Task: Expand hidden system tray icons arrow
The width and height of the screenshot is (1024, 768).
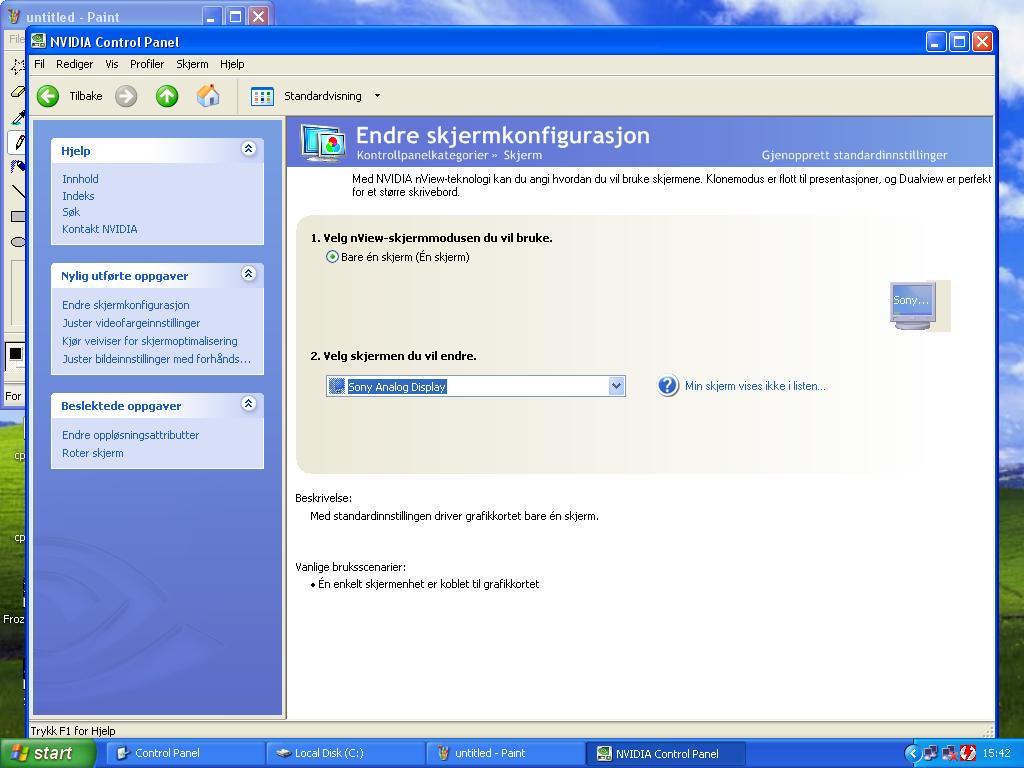Action: [x=912, y=754]
